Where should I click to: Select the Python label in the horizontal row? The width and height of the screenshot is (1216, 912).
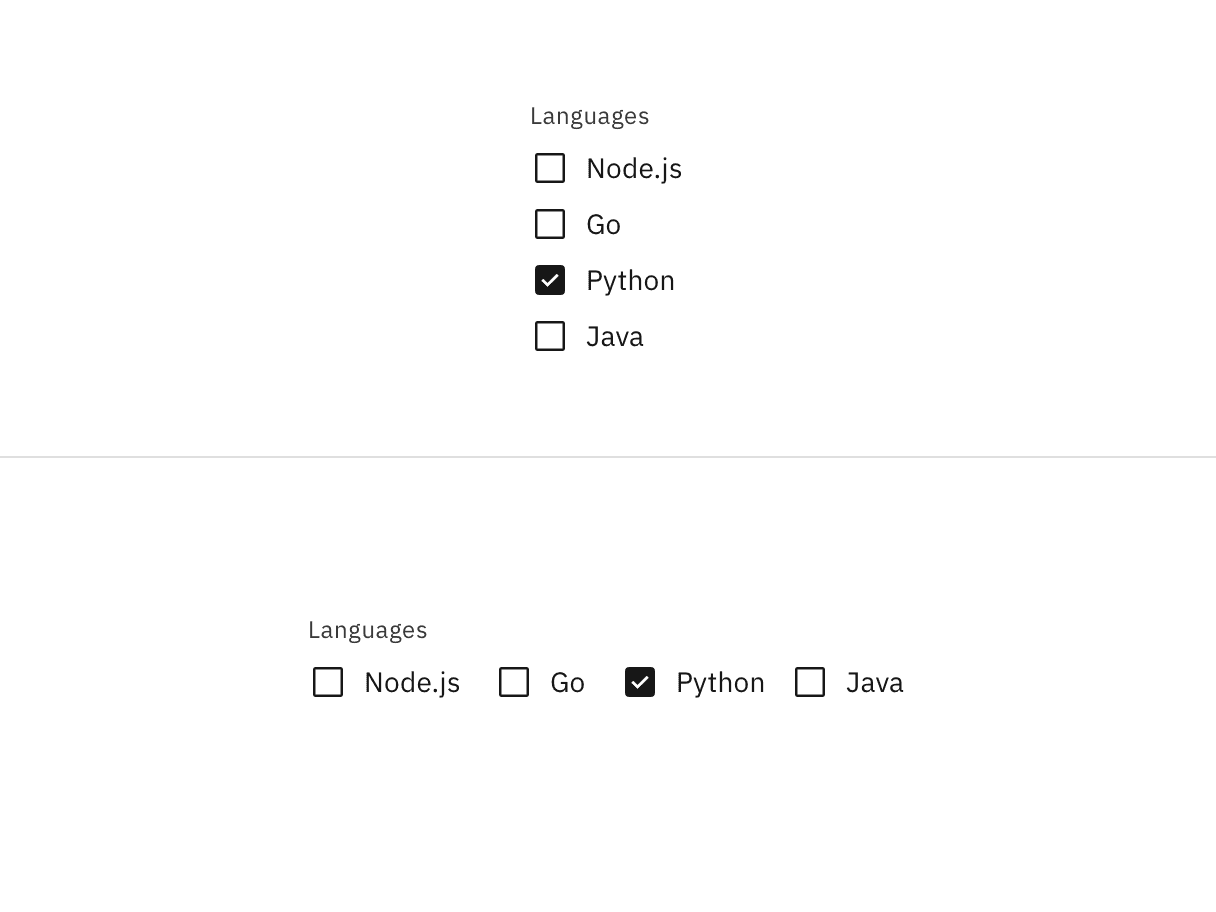(x=720, y=682)
